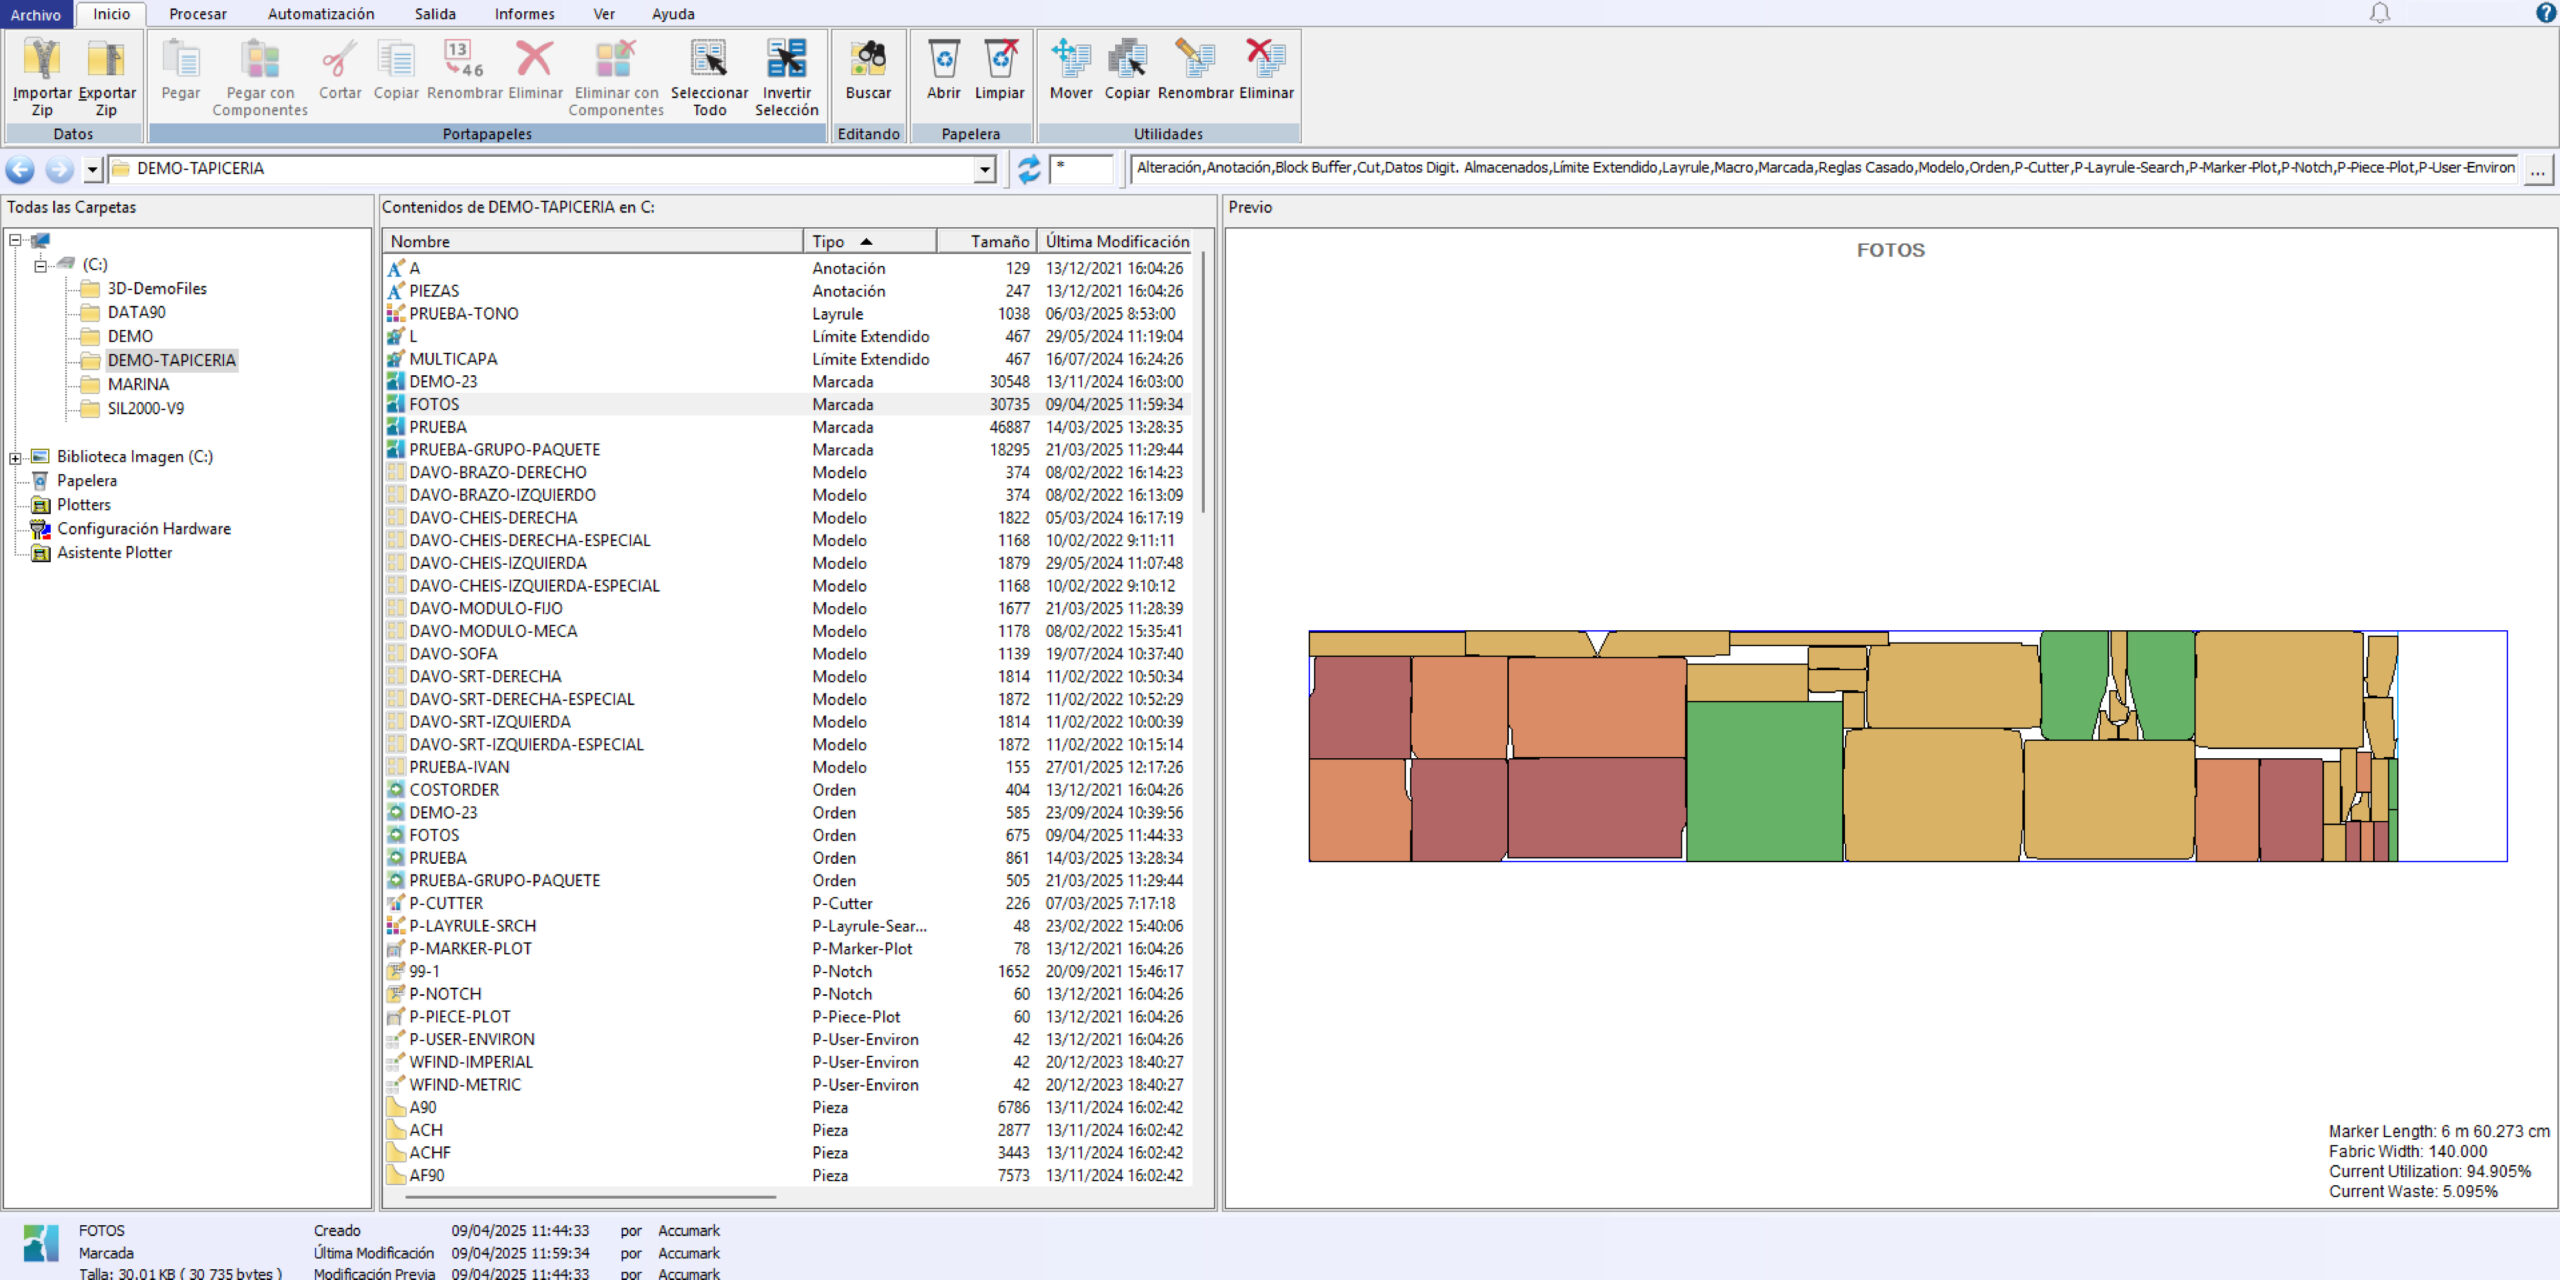
Task: Expand the Biblioteca Imagen (C:) node
Action: pos(16,458)
